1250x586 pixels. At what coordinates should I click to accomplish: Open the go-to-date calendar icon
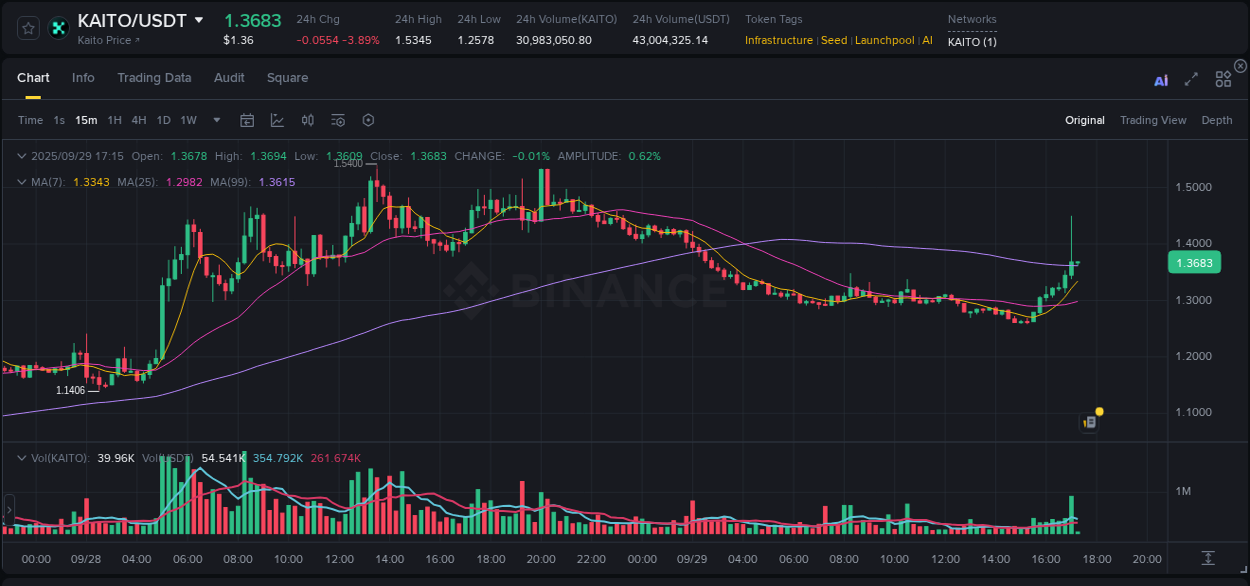tap(247, 120)
